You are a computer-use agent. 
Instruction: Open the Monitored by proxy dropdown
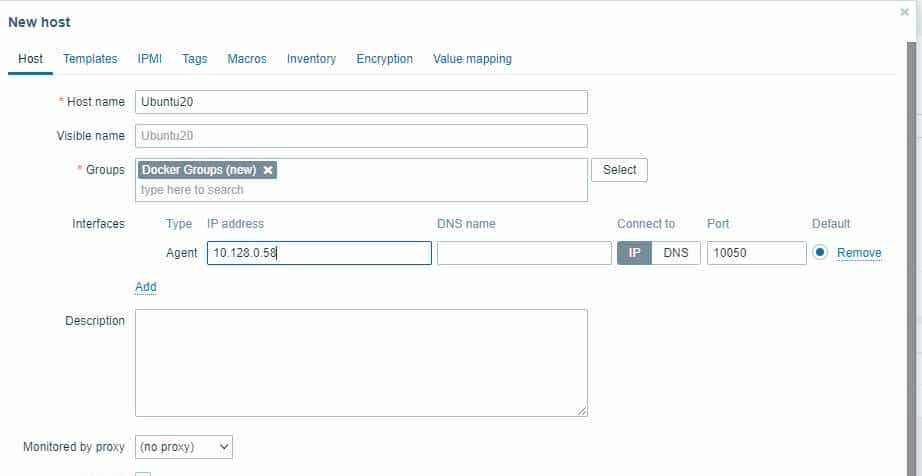tap(184, 447)
